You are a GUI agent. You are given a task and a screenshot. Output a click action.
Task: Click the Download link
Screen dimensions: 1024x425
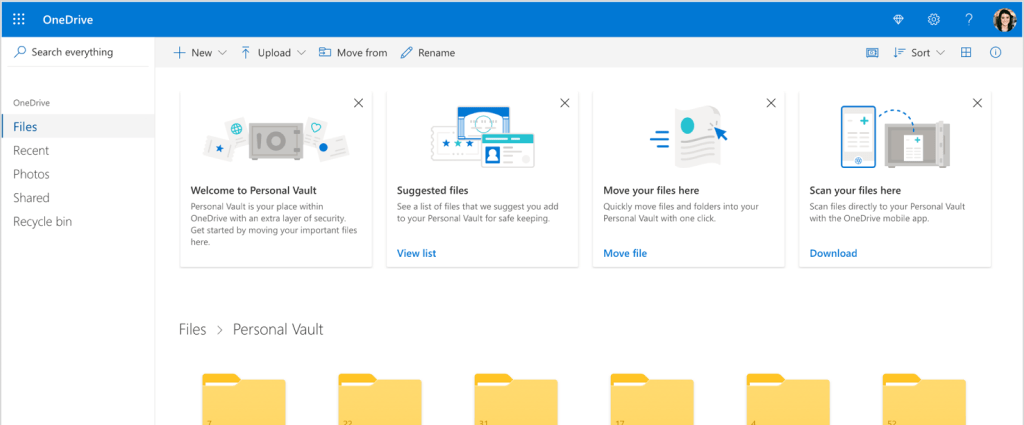click(833, 253)
